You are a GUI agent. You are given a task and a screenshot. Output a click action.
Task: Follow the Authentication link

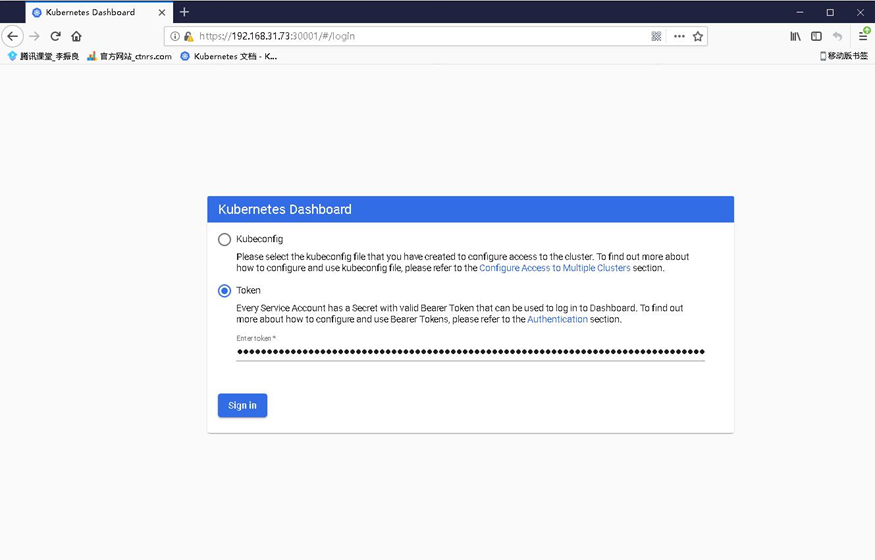coord(557,319)
